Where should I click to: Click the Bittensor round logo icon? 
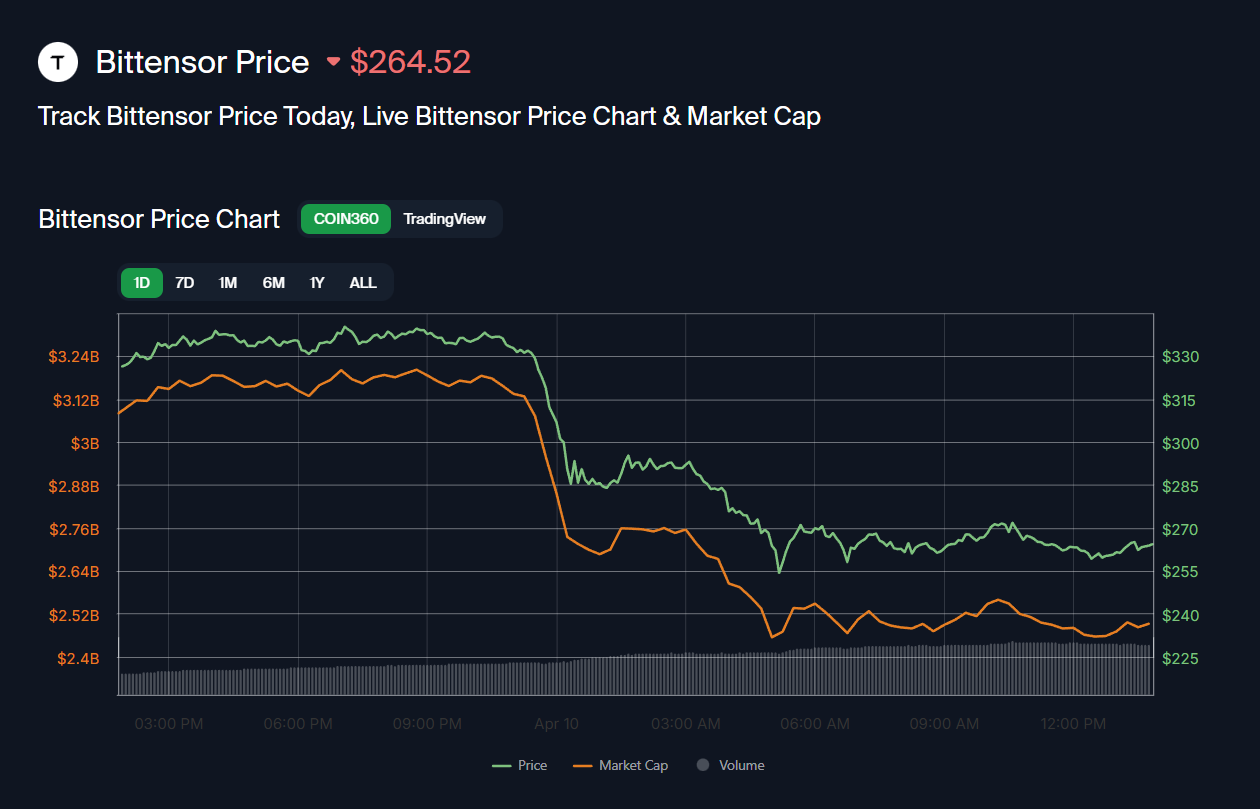coord(58,62)
